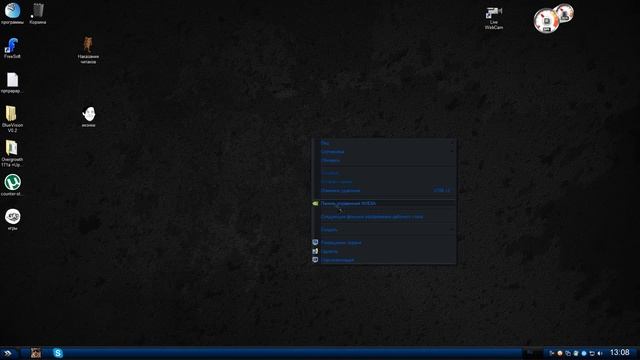Expand the Сортировка submenu
Screen dimensions: 640x360
[x=384, y=152]
